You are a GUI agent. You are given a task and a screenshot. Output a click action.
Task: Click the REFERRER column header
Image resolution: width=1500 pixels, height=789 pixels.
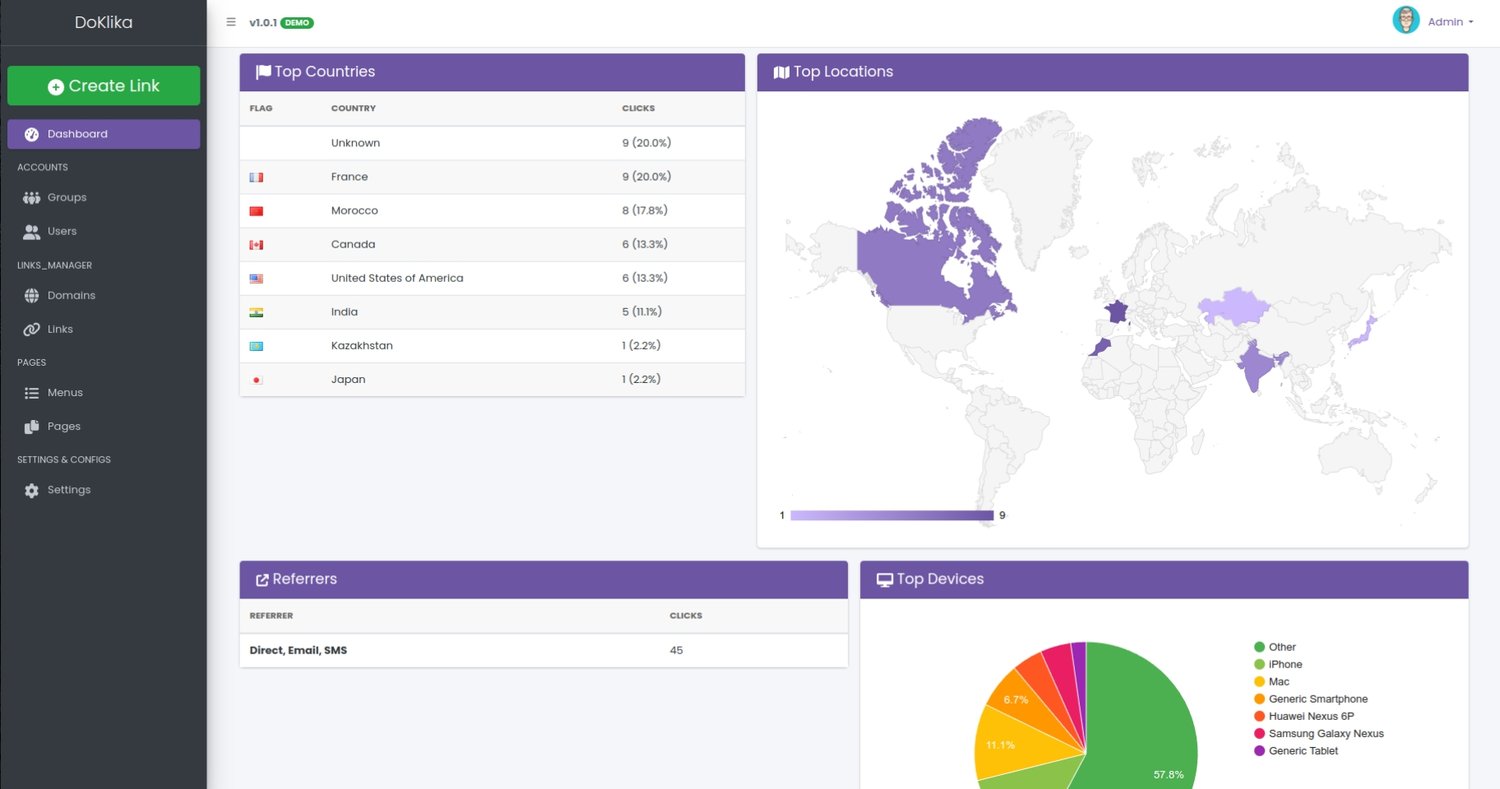click(x=271, y=616)
